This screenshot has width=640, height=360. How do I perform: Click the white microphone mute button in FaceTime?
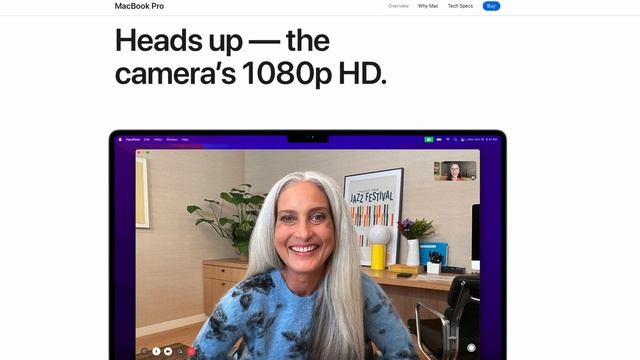(x=156, y=351)
